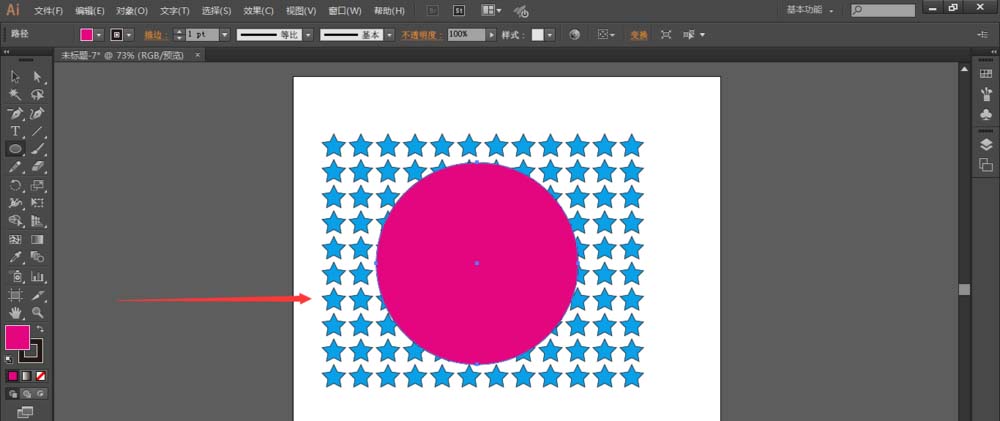
Task: Open the 窗口(W) menu
Action: tap(344, 11)
